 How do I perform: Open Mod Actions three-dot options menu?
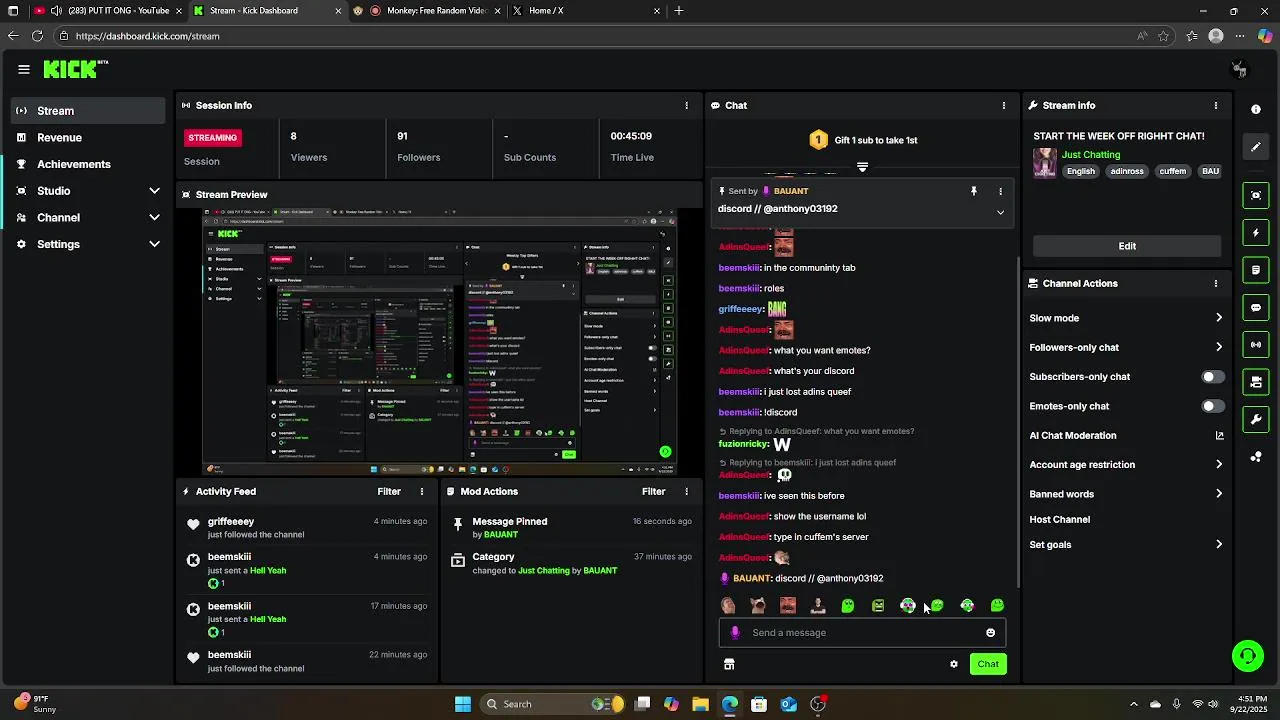click(686, 492)
